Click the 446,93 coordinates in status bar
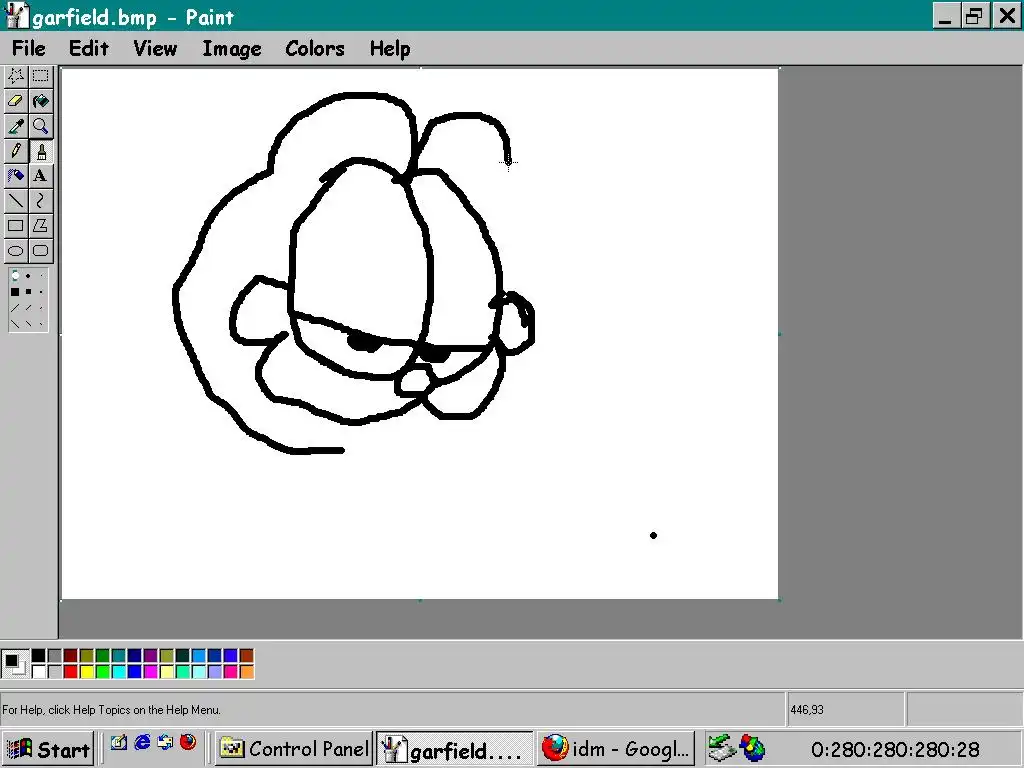Screen dimensions: 1024x768 [807, 710]
